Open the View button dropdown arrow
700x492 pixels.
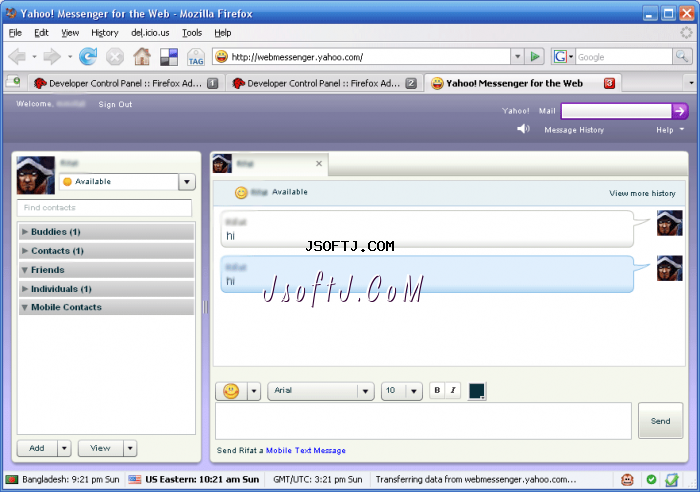click(x=130, y=448)
